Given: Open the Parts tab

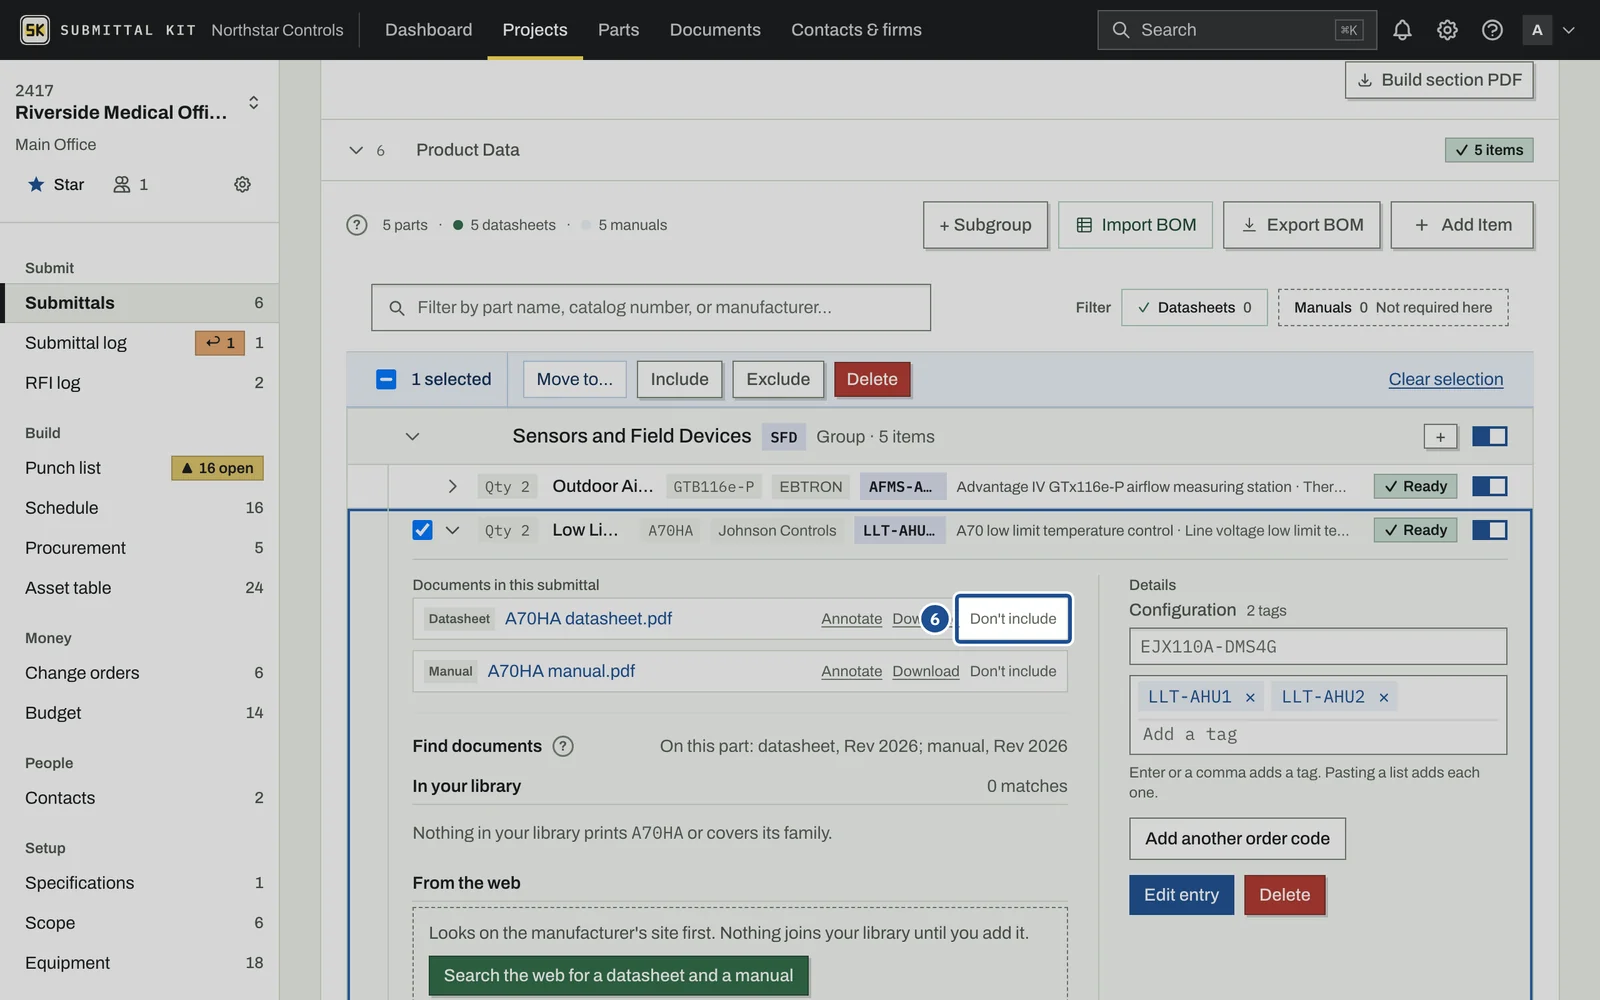Looking at the screenshot, I should [618, 30].
